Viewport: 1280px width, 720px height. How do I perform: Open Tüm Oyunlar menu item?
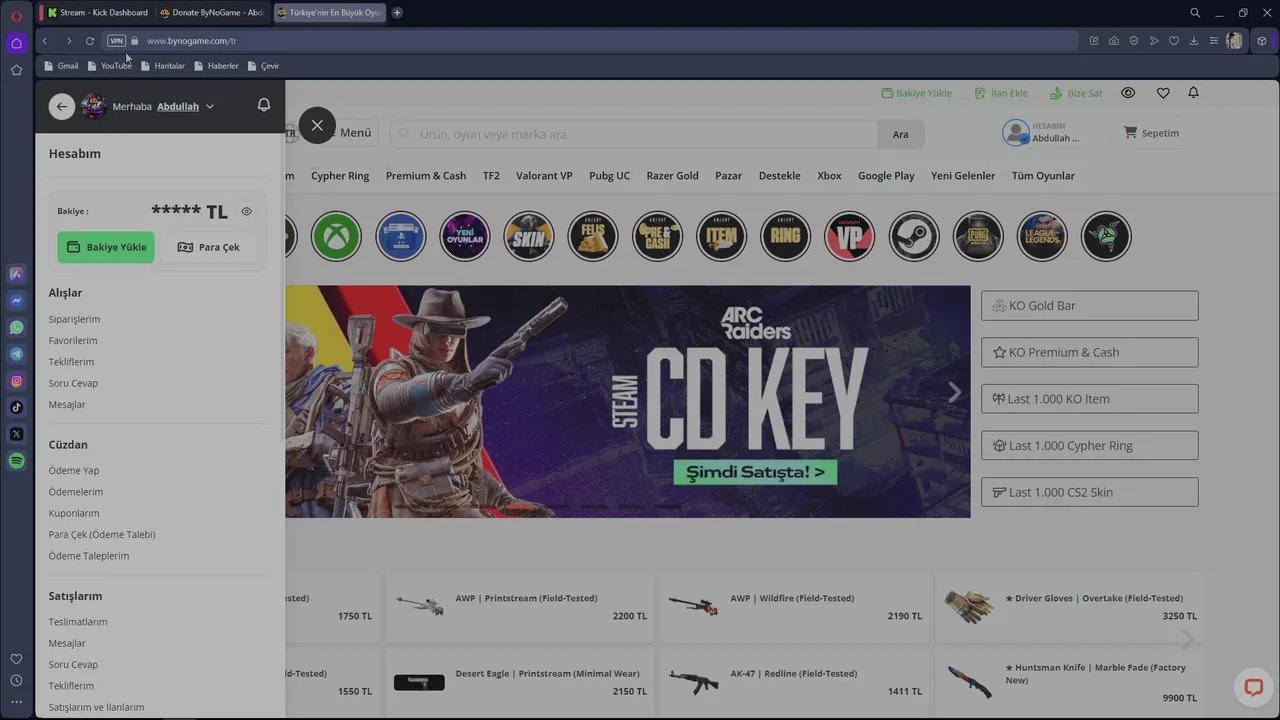coord(1043,176)
